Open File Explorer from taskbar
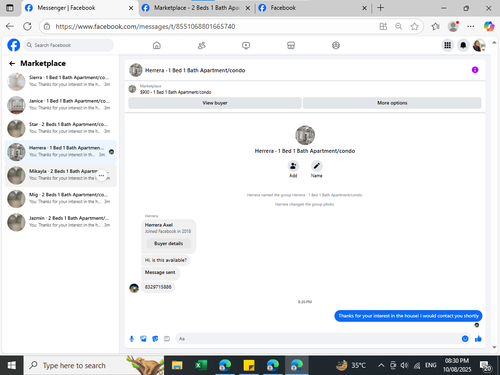The width and height of the screenshot is (500, 375). [177, 365]
